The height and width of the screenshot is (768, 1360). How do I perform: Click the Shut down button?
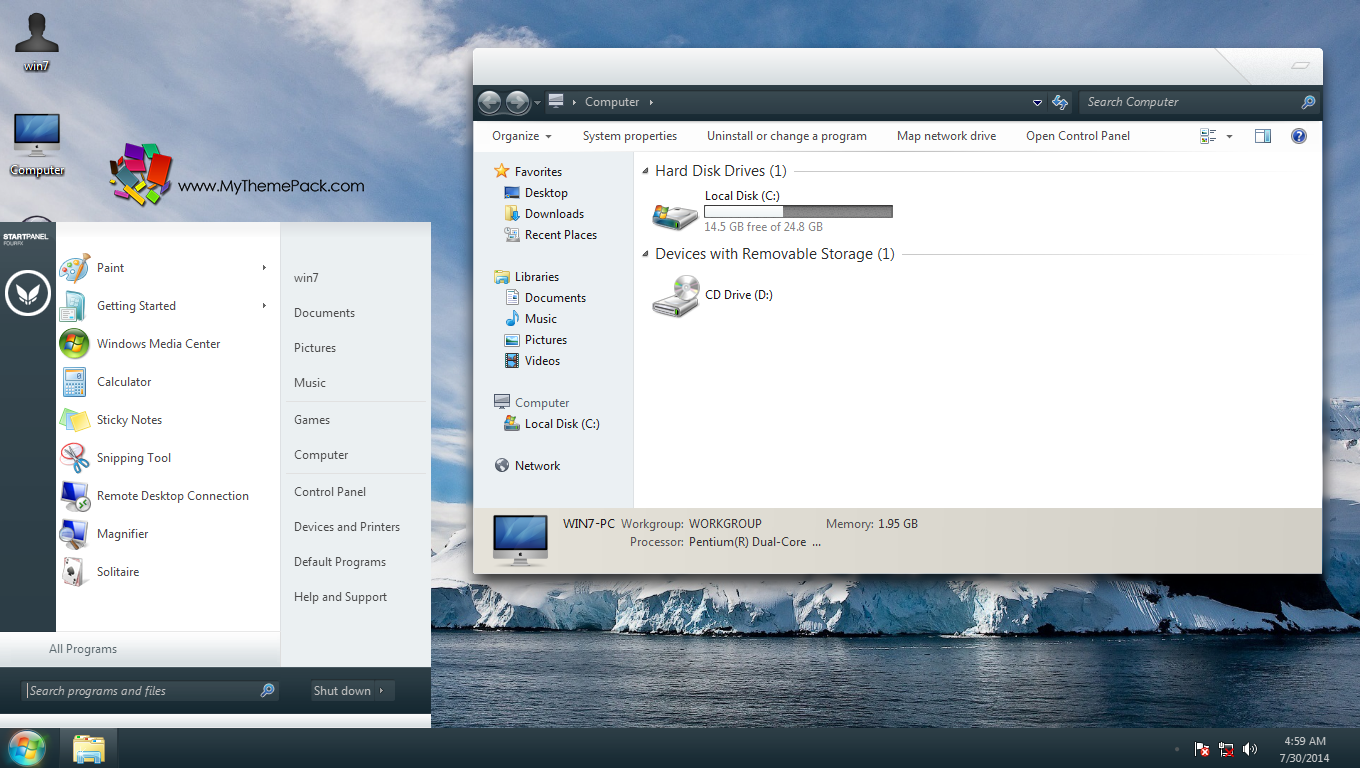pyautogui.click(x=342, y=691)
